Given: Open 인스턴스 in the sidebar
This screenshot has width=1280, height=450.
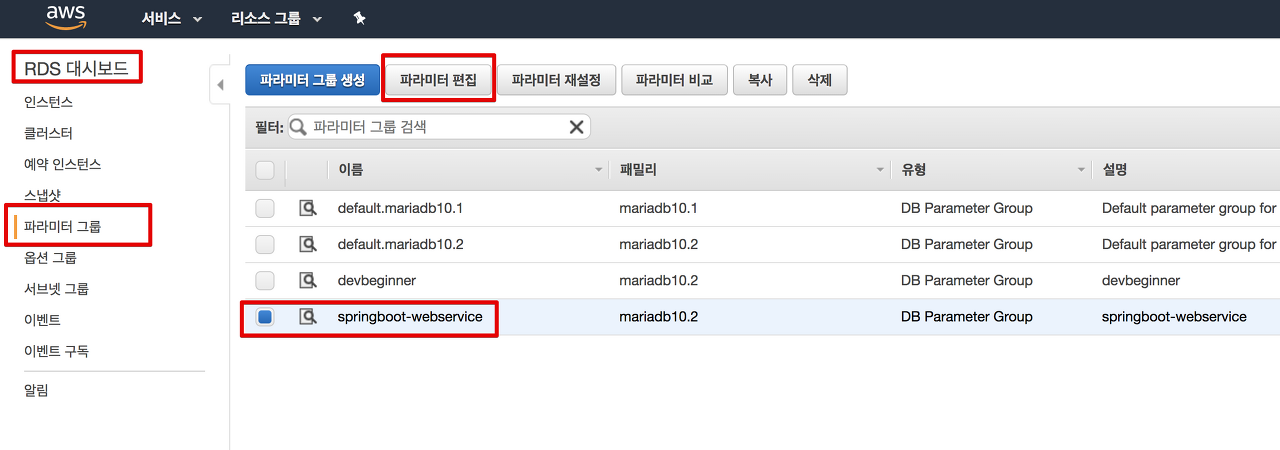Looking at the screenshot, I should pyautogui.click(x=48, y=102).
